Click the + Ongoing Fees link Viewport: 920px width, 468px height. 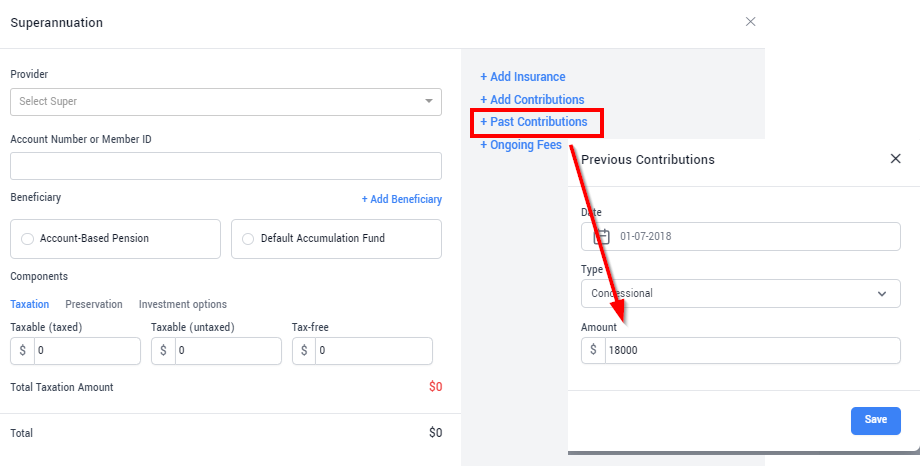521,145
